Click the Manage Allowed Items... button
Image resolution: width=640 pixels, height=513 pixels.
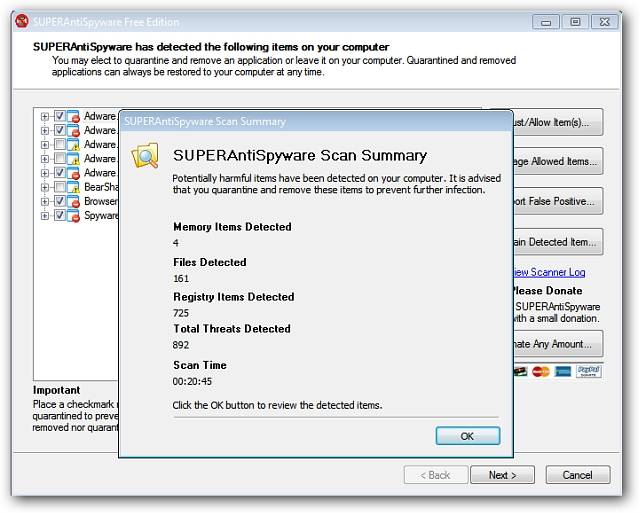click(x=558, y=161)
